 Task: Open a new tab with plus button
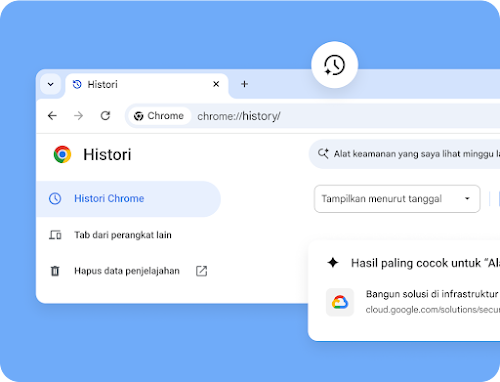tap(244, 84)
